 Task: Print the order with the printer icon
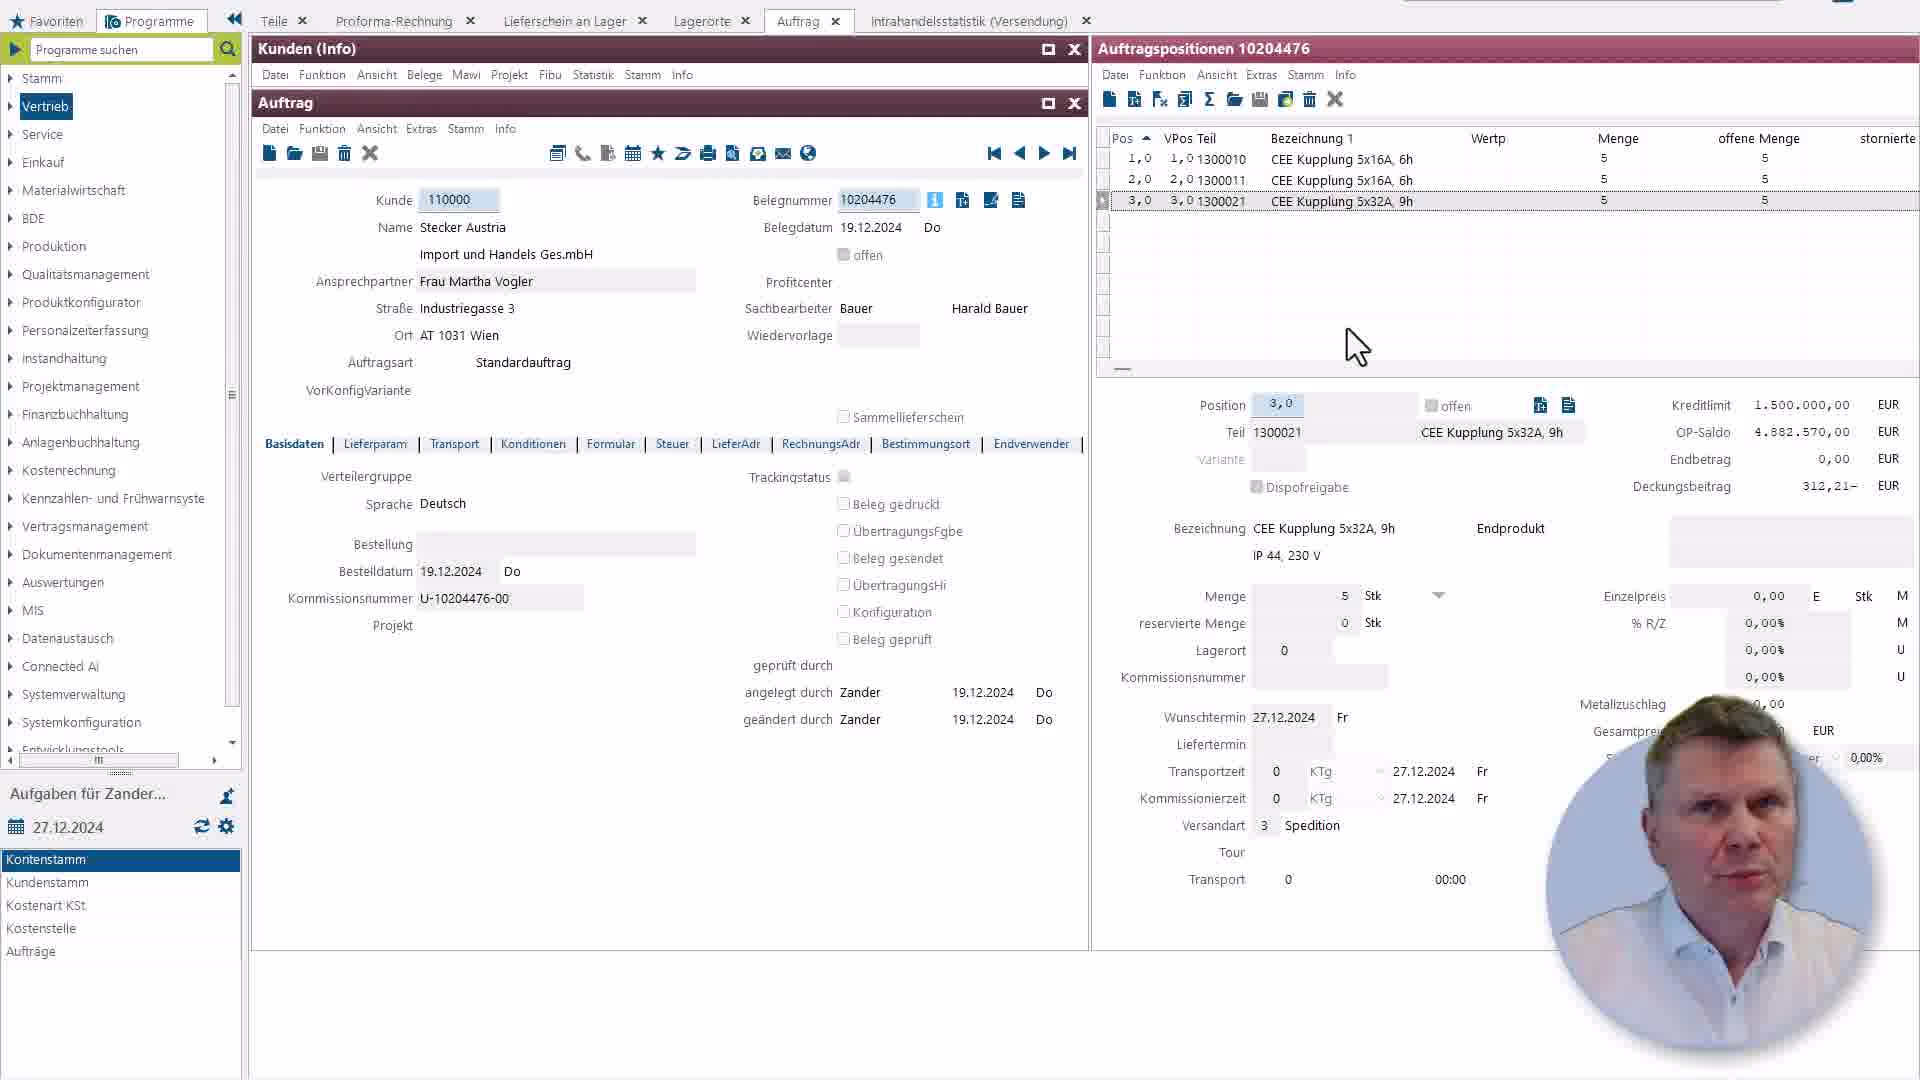coord(708,153)
